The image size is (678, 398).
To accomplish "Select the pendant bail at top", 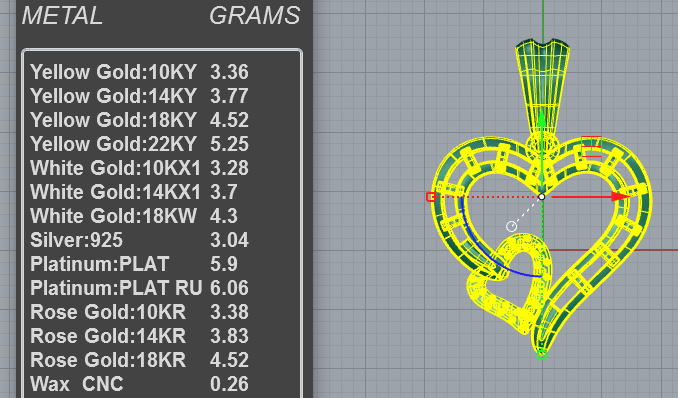I will tap(542, 87).
